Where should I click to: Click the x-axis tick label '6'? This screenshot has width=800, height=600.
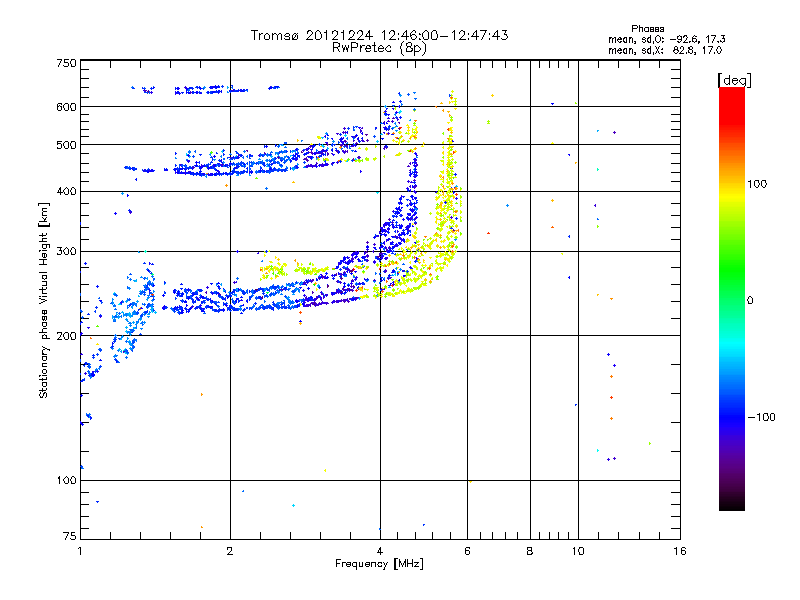467,551
